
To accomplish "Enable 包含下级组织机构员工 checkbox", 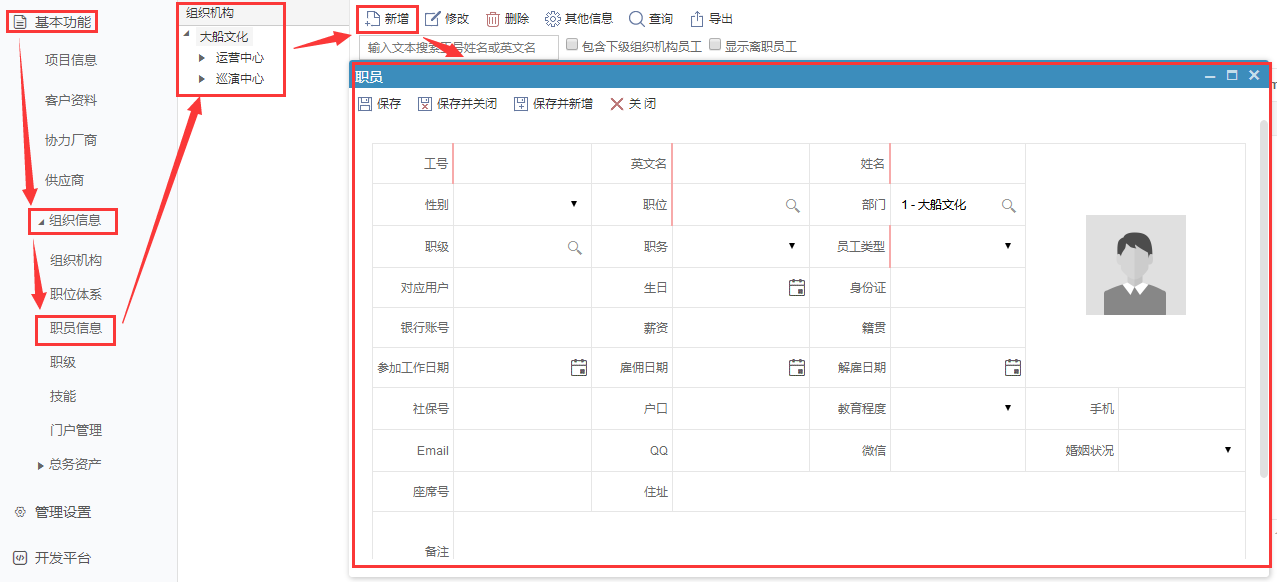I will point(572,45).
